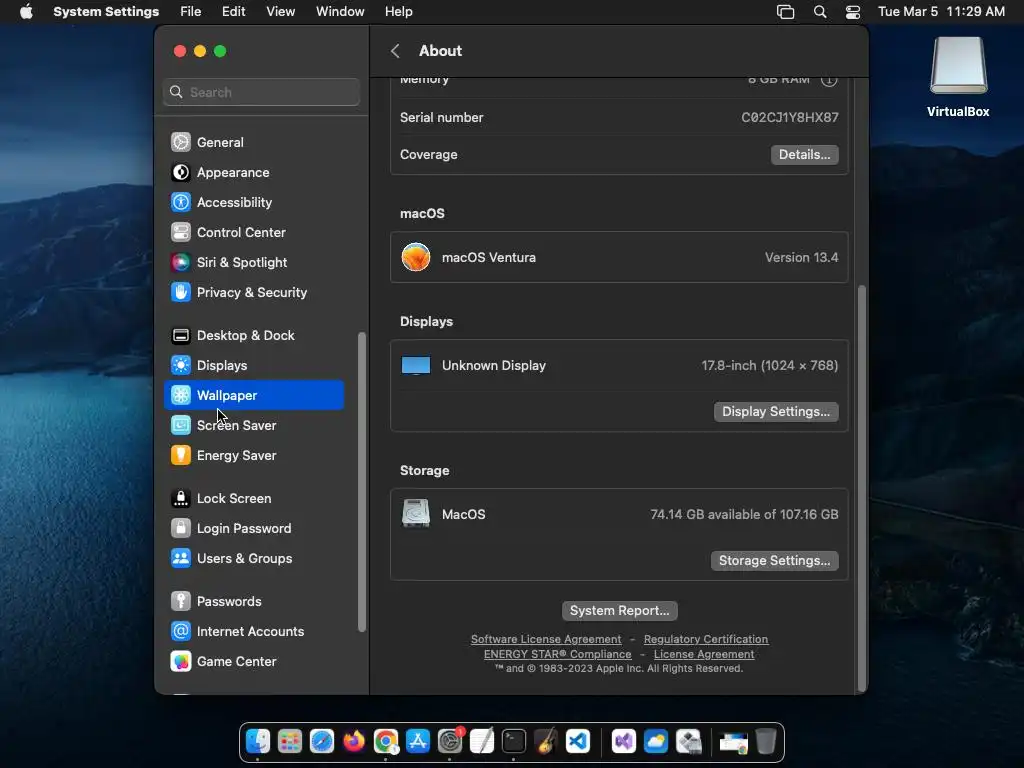This screenshot has height=768, width=1024.
Task: Launch Visual Studio from the Dock
Action: pyautogui.click(x=624, y=741)
